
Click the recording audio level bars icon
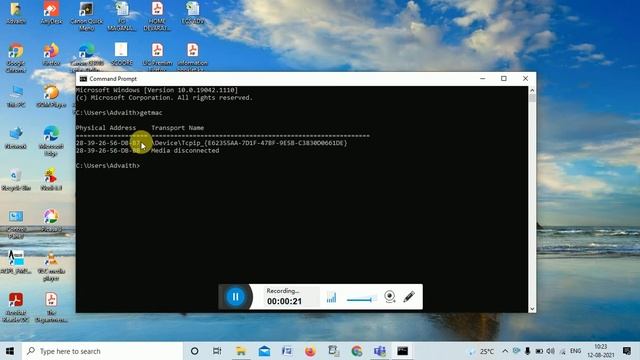331,297
